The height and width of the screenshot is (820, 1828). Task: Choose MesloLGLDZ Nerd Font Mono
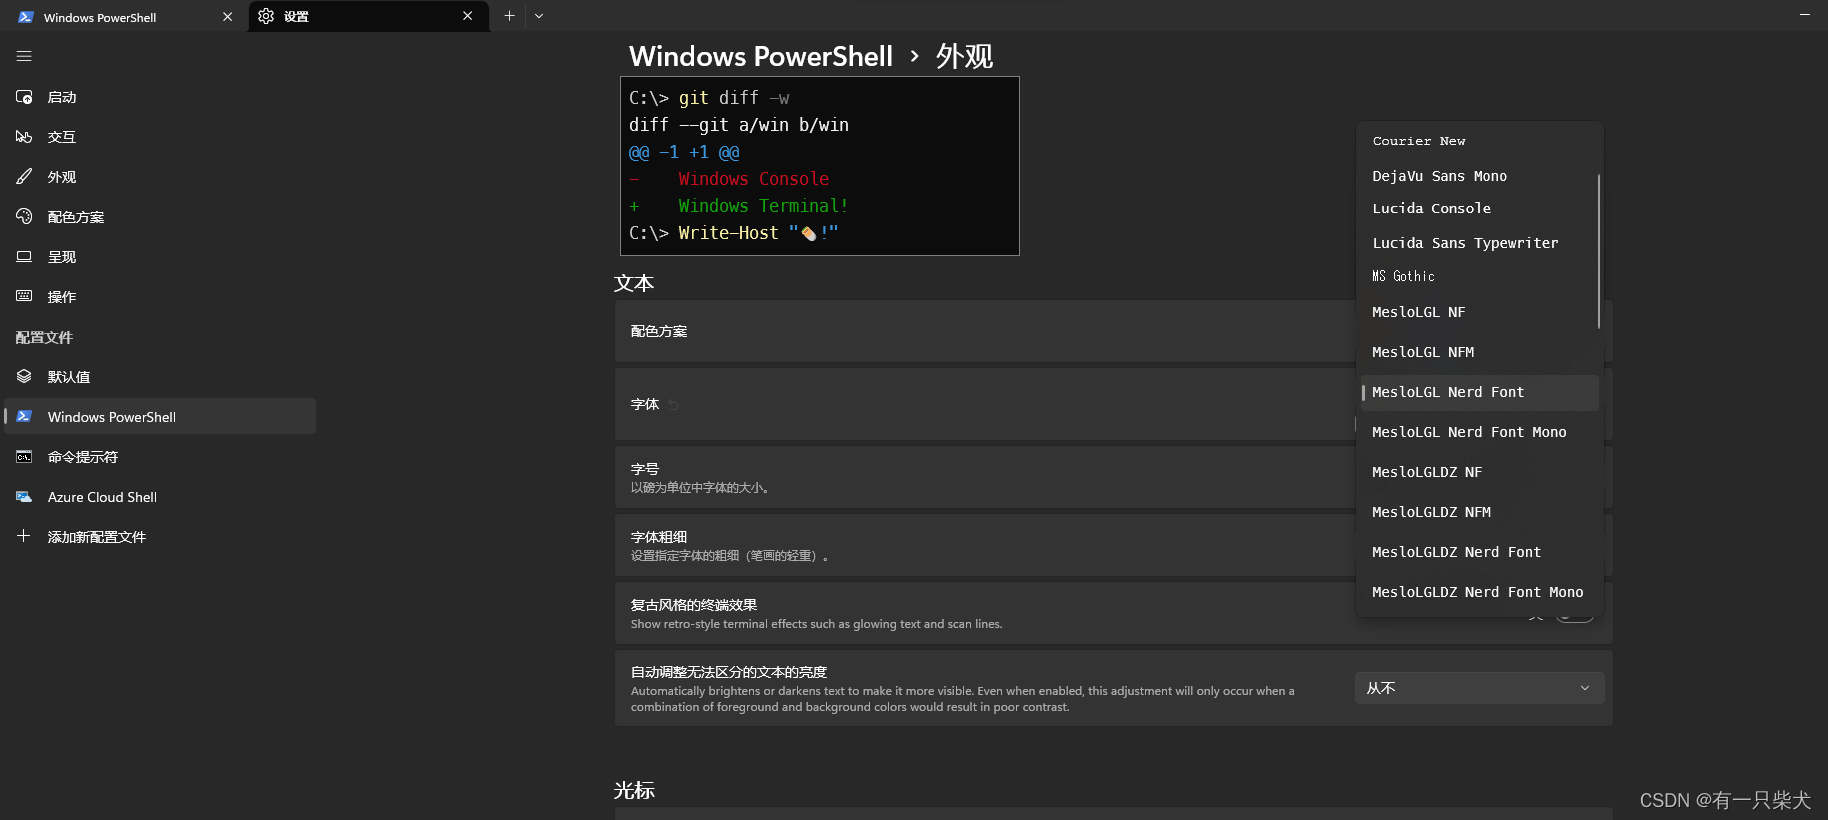[x=1480, y=592]
